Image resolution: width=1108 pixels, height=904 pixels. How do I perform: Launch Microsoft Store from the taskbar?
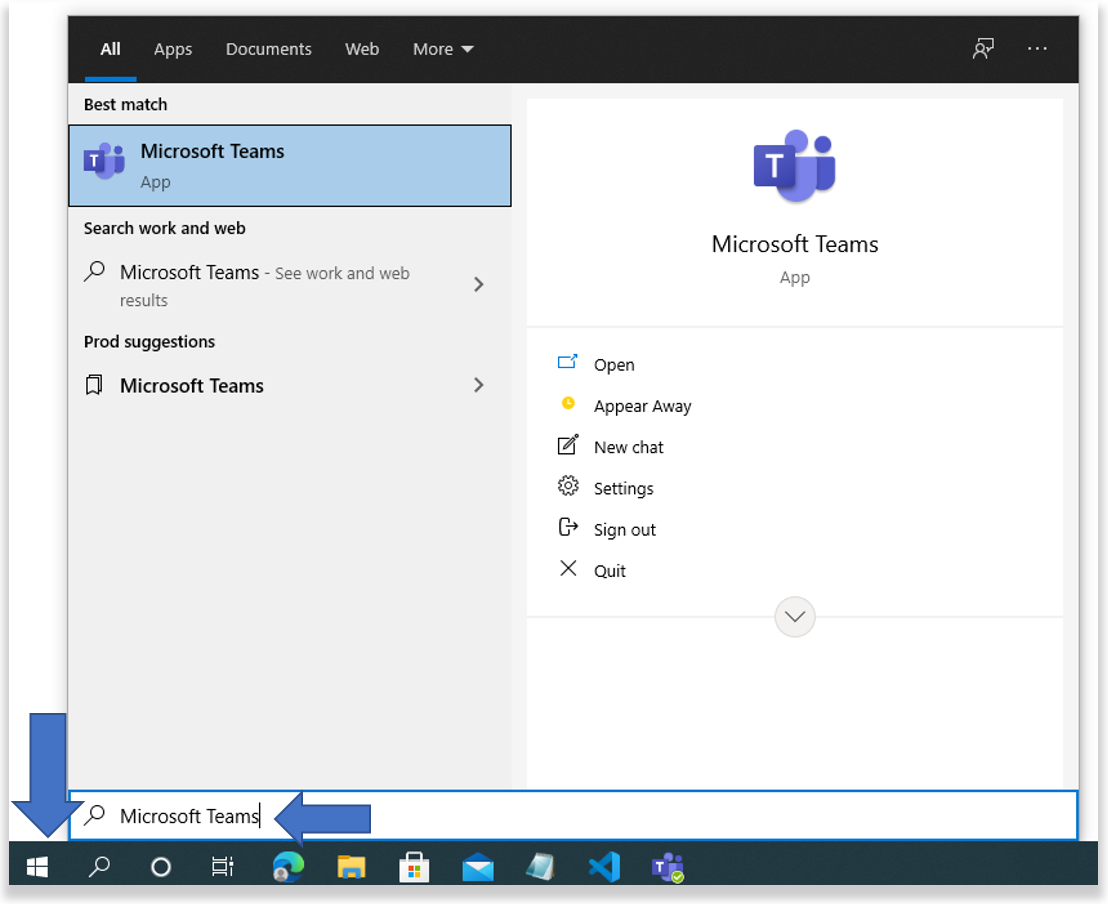pyautogui.click(x=414, y=867)
